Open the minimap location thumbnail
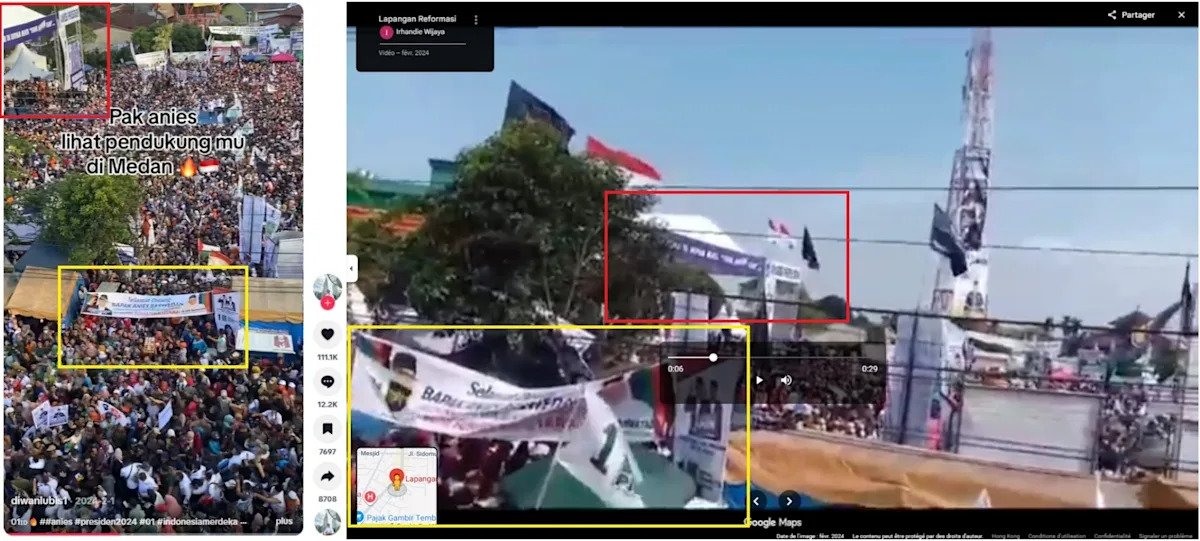The image size is (1200, 541). (396, 486)
